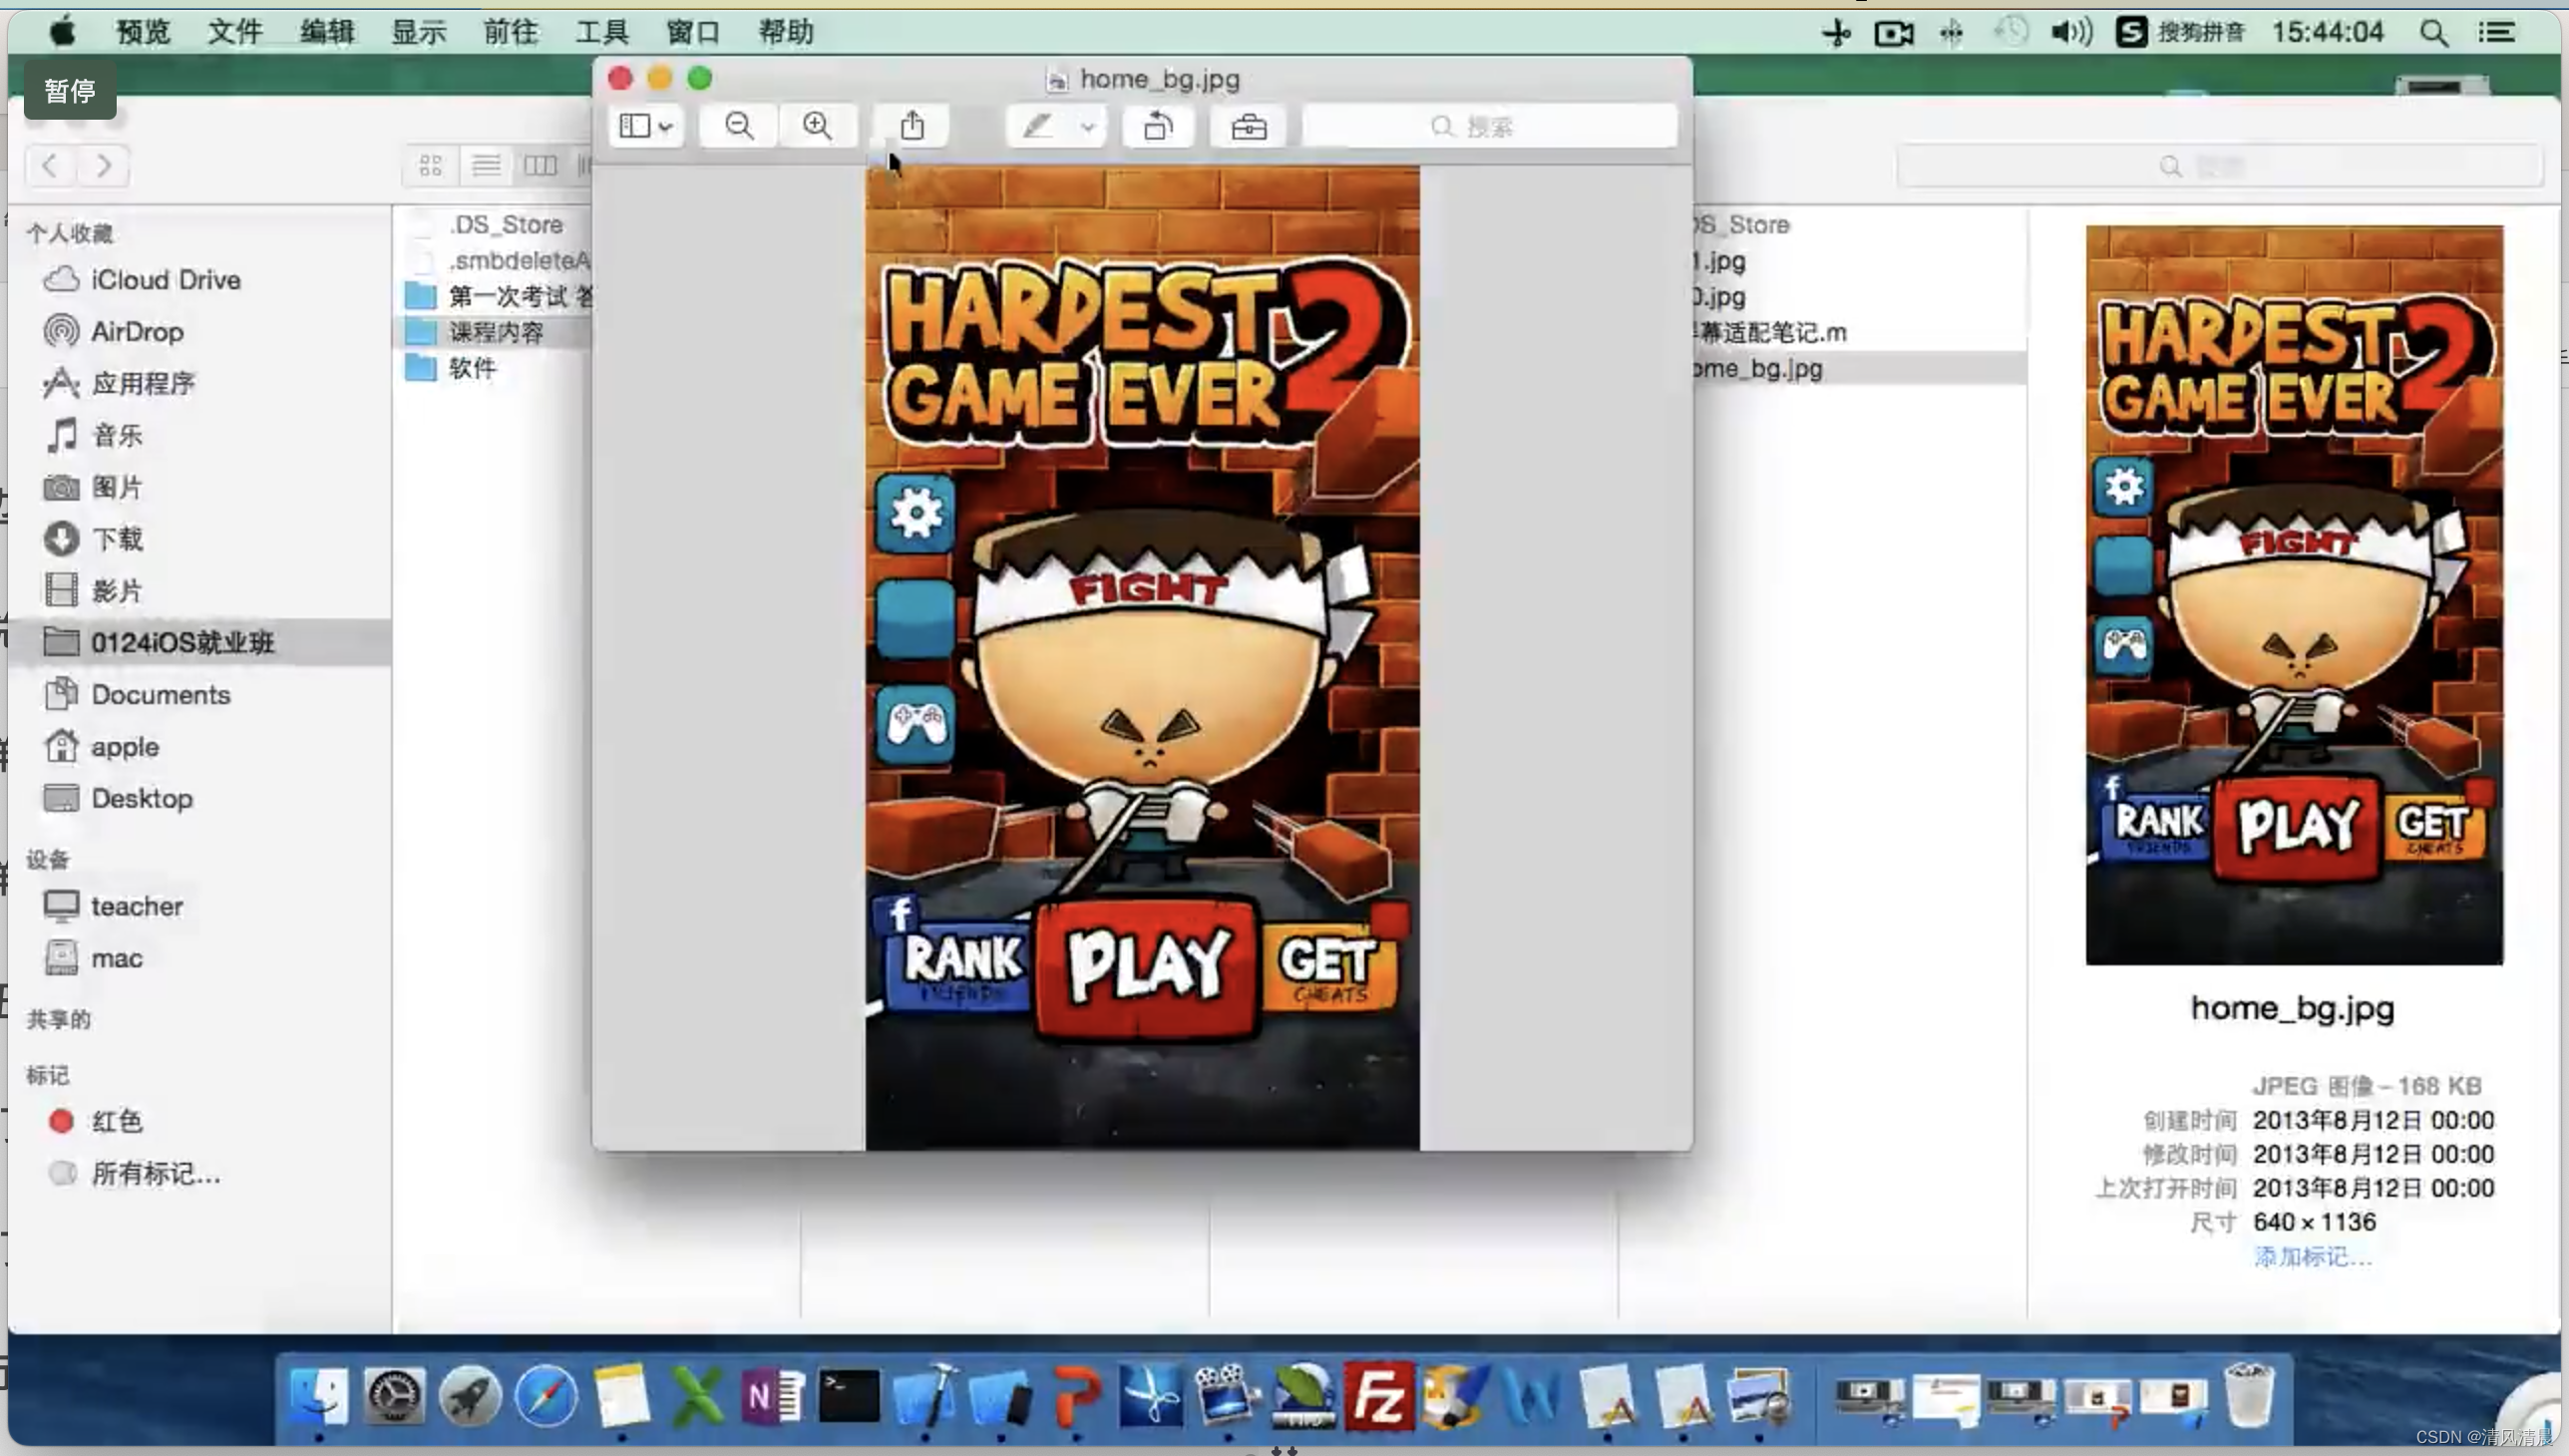Show the markup toolbox in Preview
2569x1456 pixels.
click(1248, 126)
